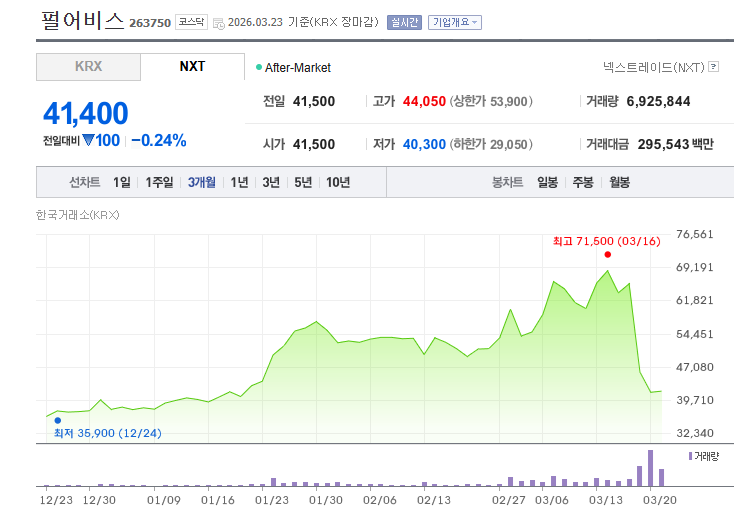Click the purple 거래량 legend square
Viewport: 734px width, 526px height.
[x=689, y=456]
